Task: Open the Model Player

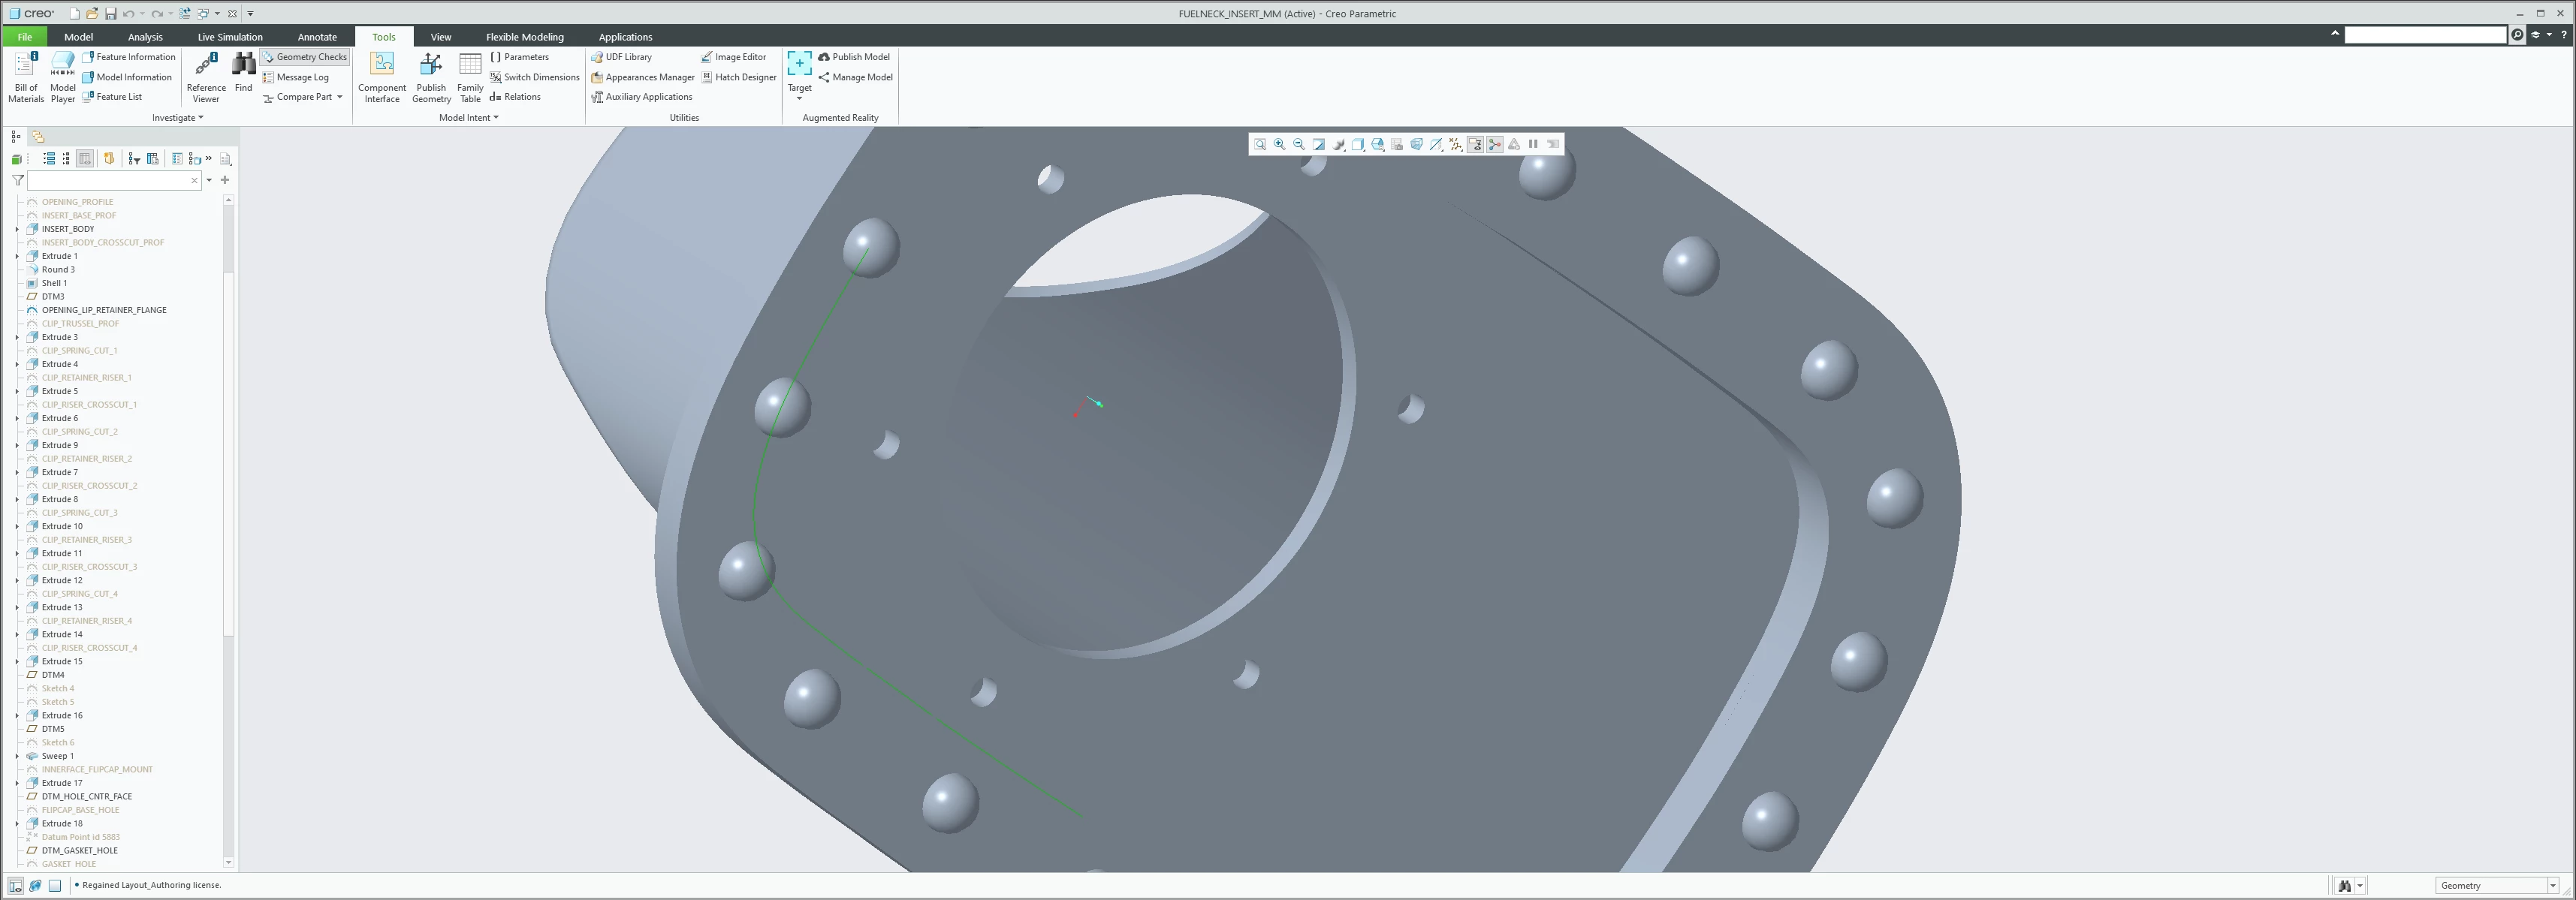Action: point(63,76)
